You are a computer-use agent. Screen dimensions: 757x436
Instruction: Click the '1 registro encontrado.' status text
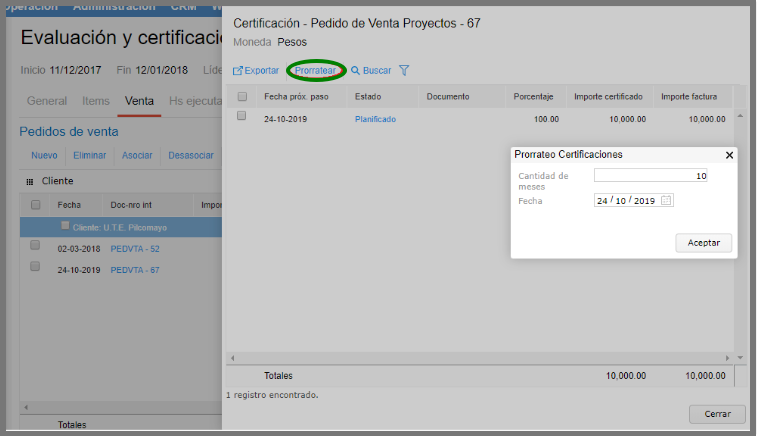pos(272,395)
